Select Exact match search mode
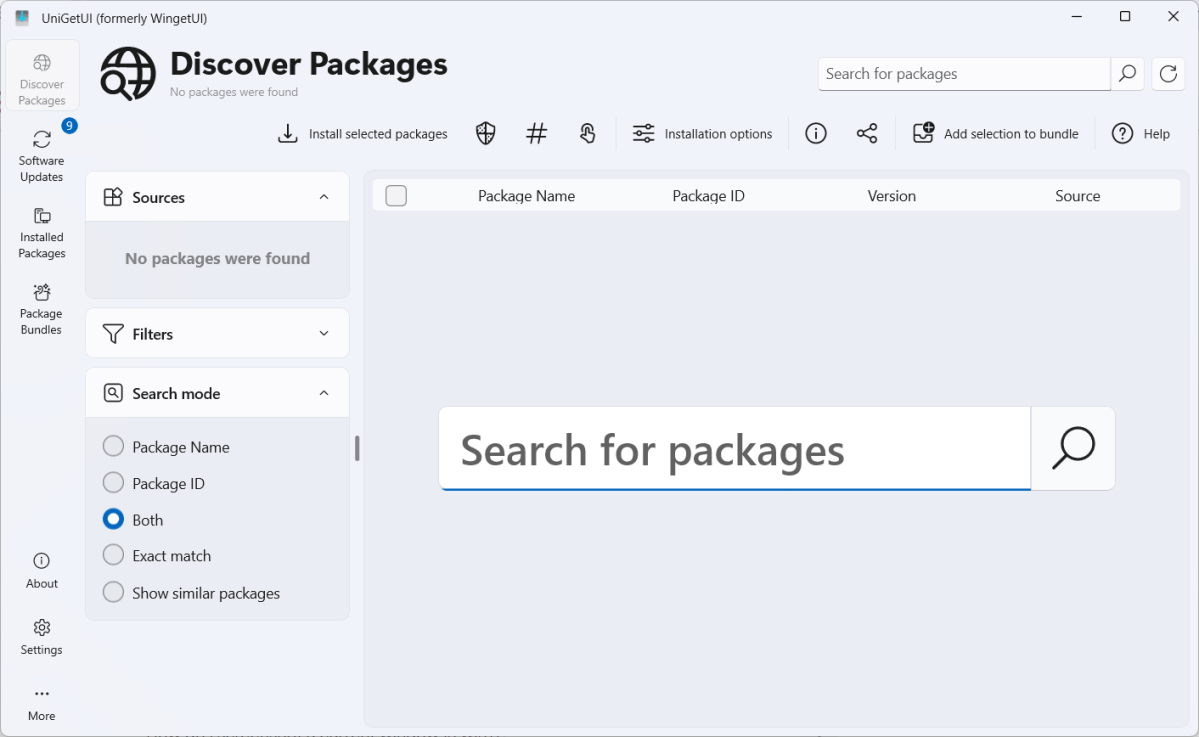This screenshot has height=737, width=1199. pyautogui.click(x=157, y=556)
